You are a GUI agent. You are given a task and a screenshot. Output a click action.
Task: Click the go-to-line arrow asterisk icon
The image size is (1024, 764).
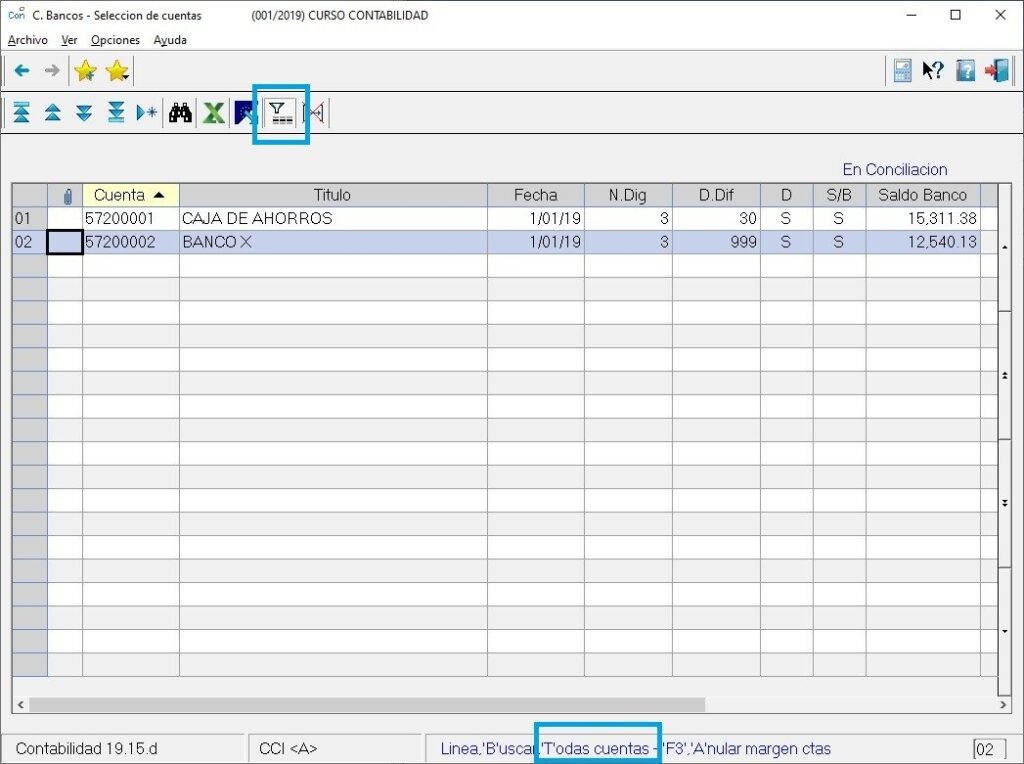coord(147,113)
